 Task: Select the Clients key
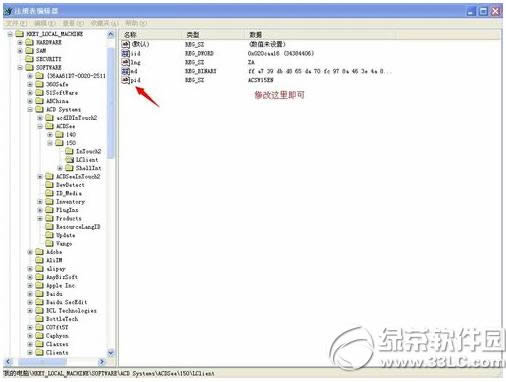pyautogui.click(x=57, y=352)
